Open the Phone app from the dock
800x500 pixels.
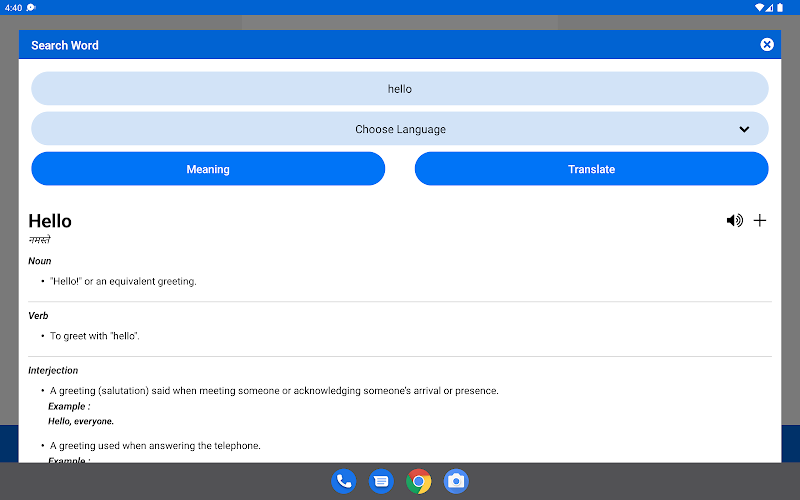(344, 481)
